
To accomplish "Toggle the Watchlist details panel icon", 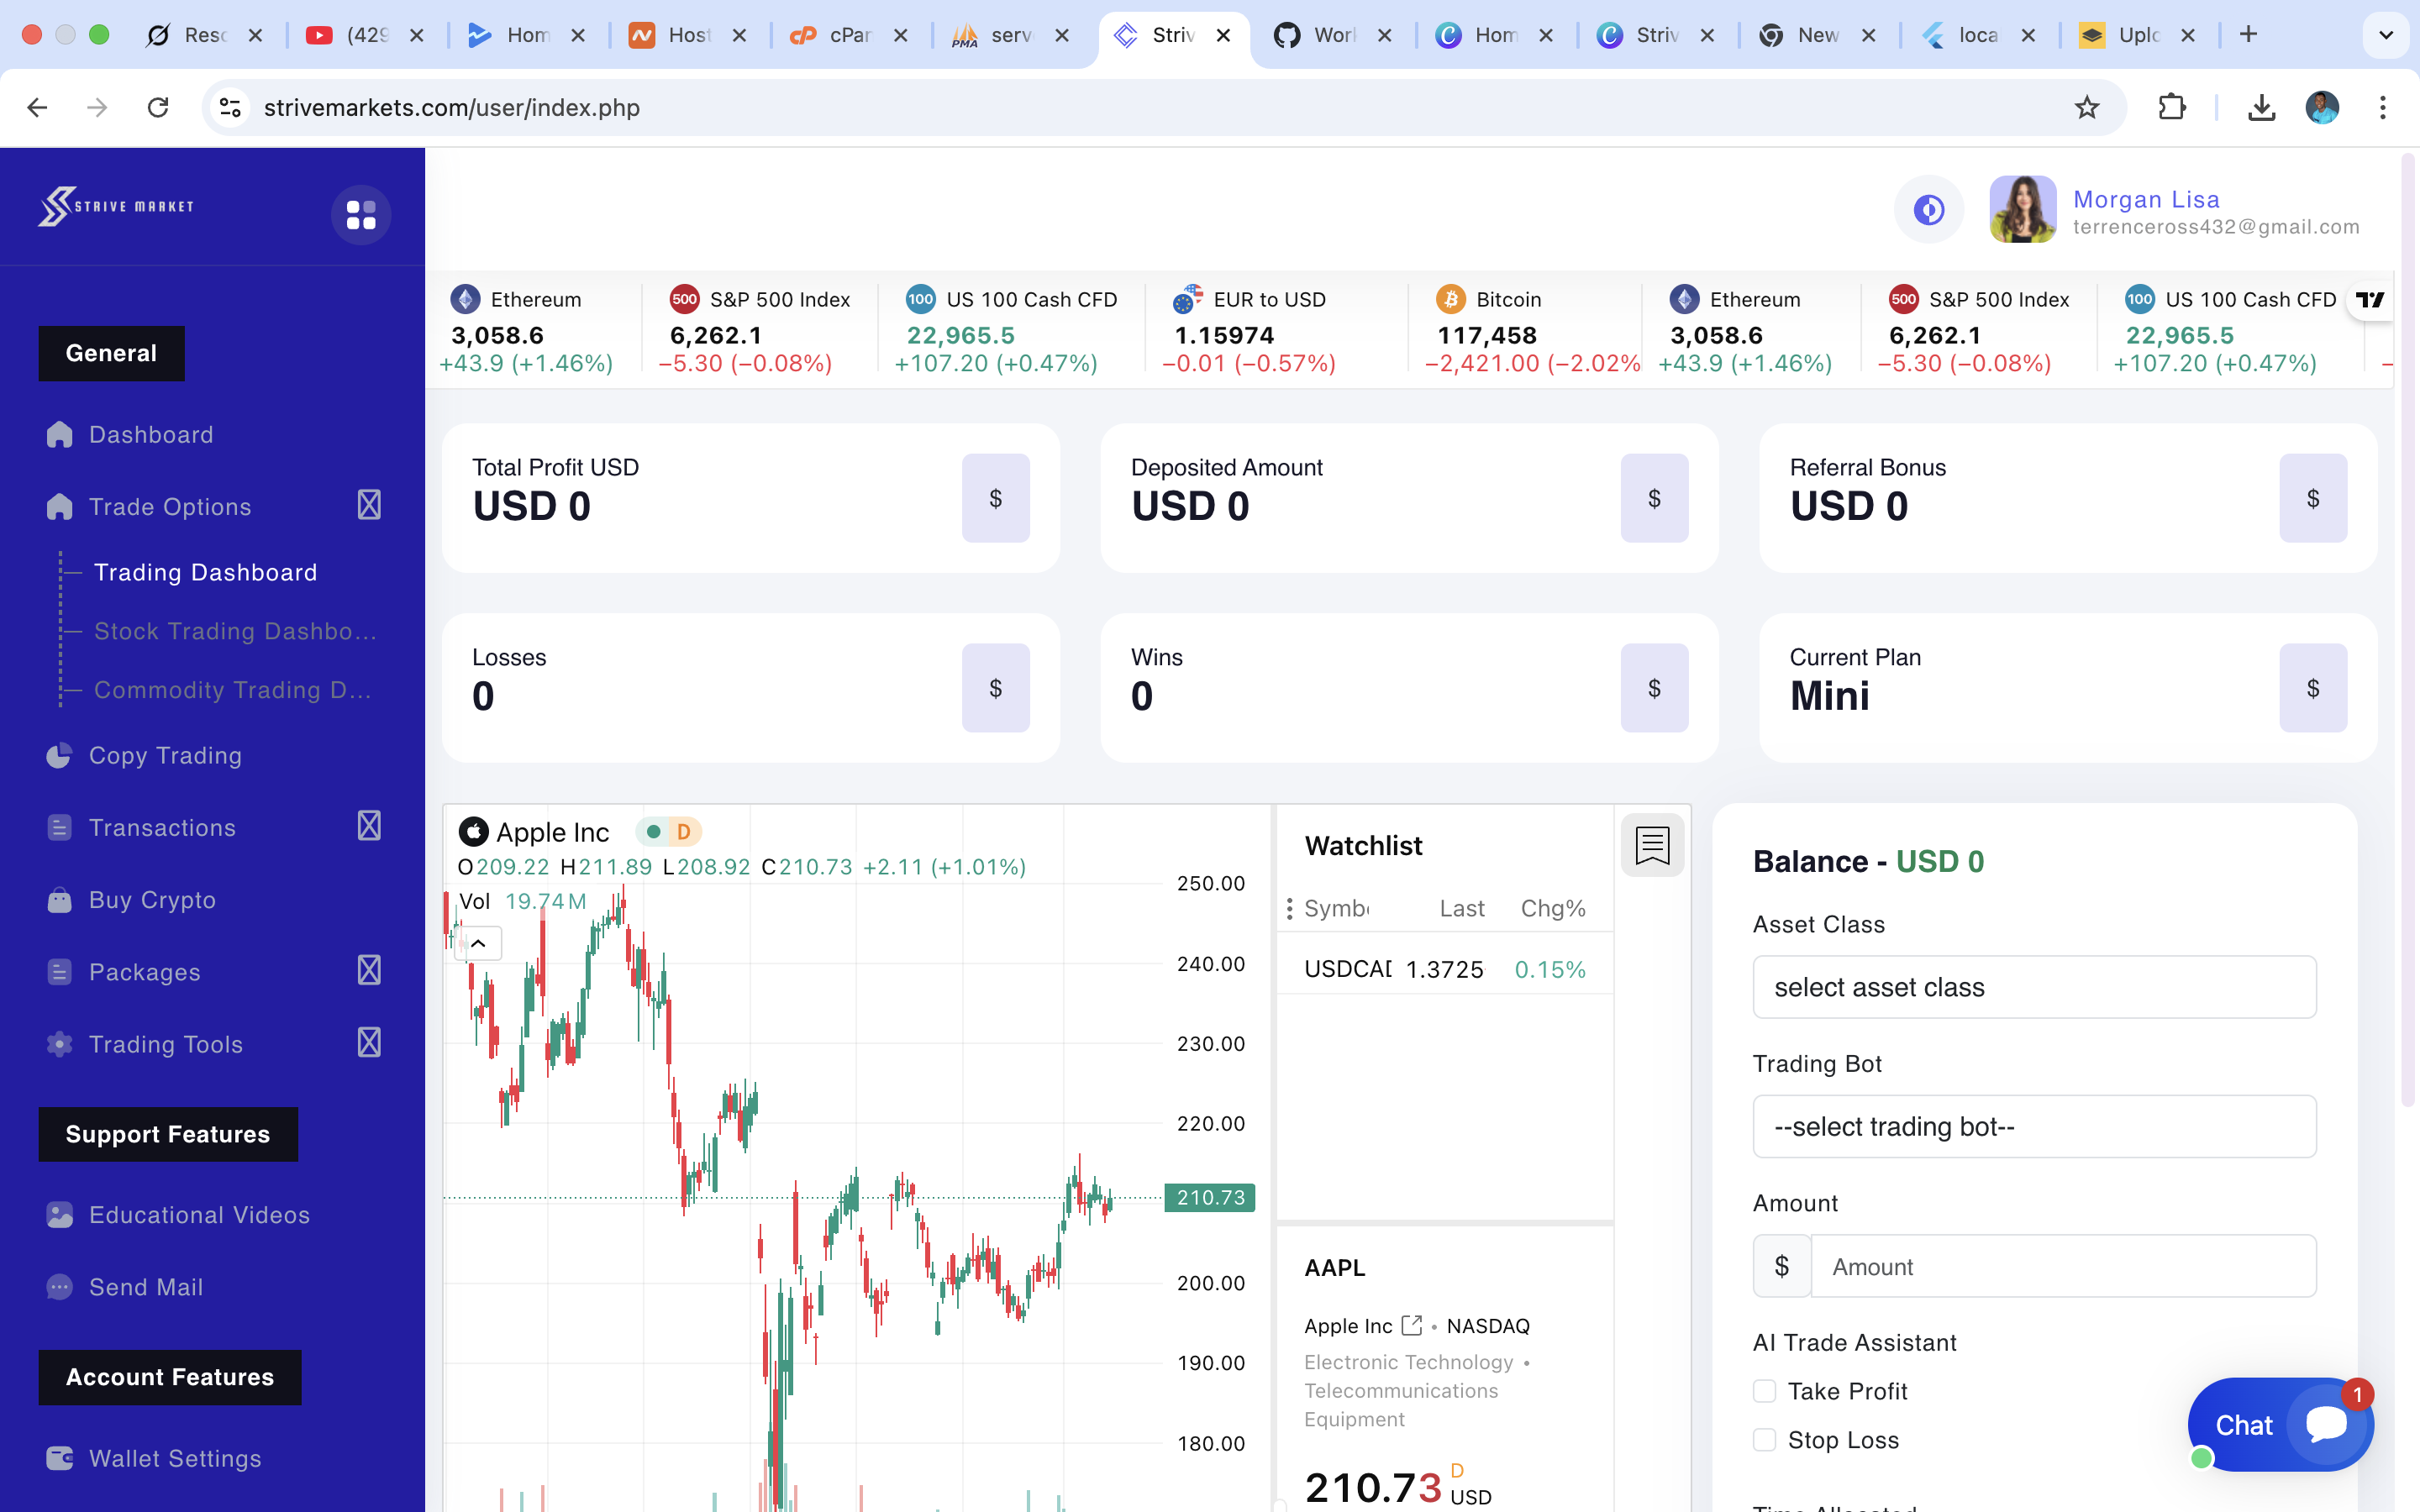I will click(1652, 845).
